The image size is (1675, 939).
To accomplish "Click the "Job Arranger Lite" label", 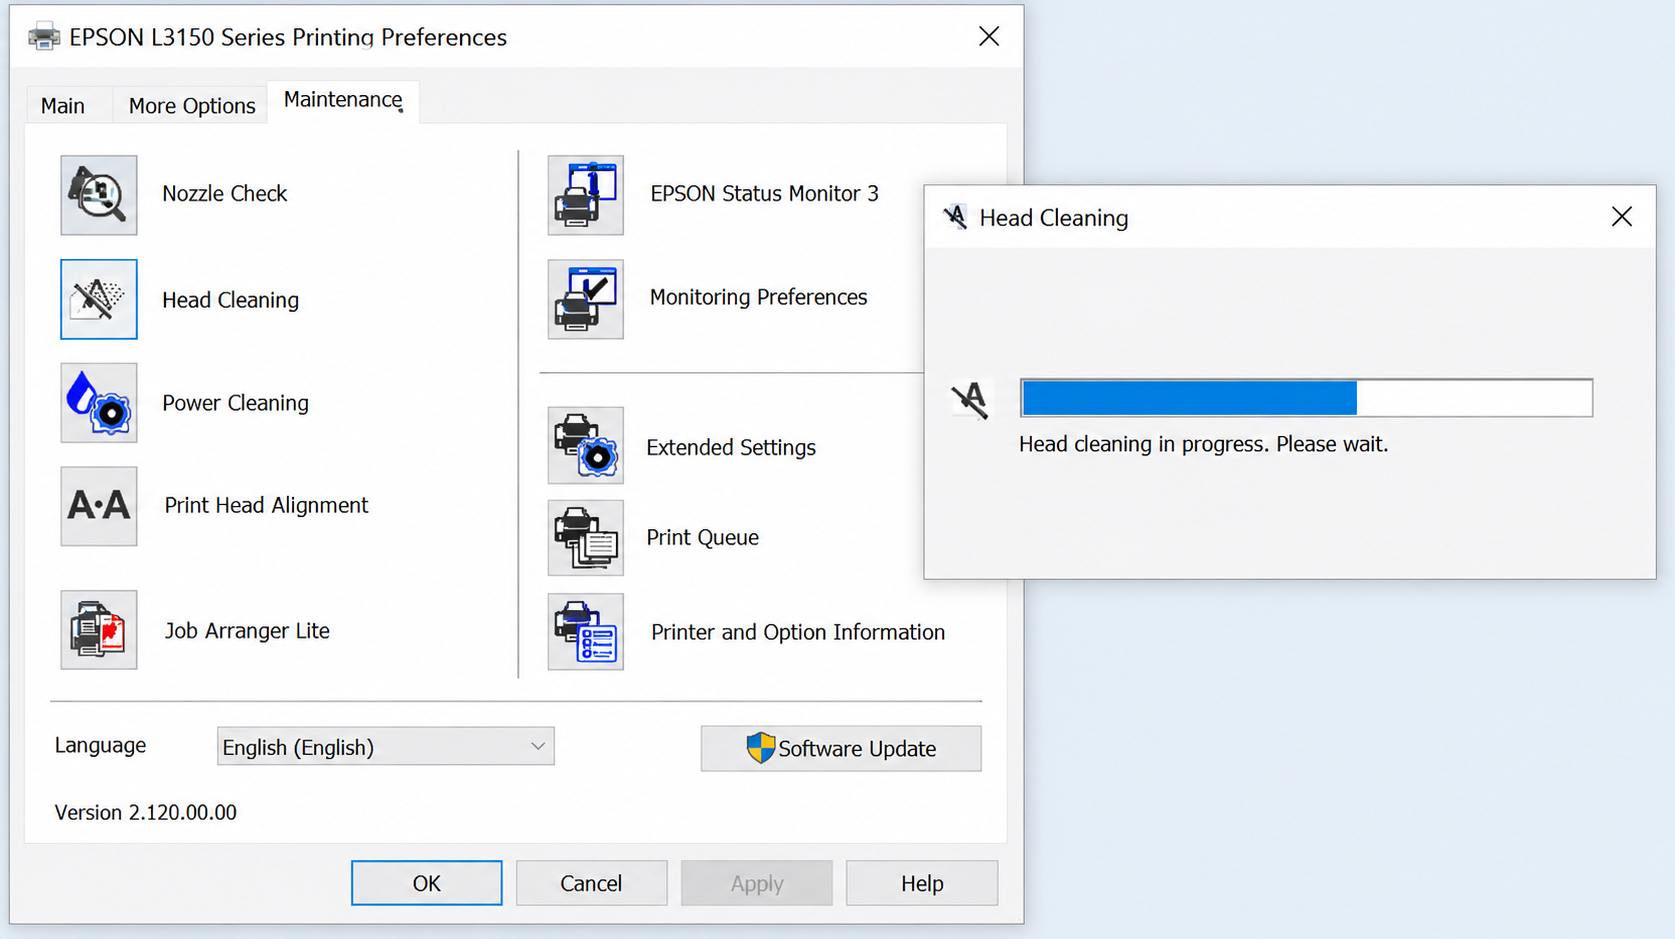I will click(247, 631).
